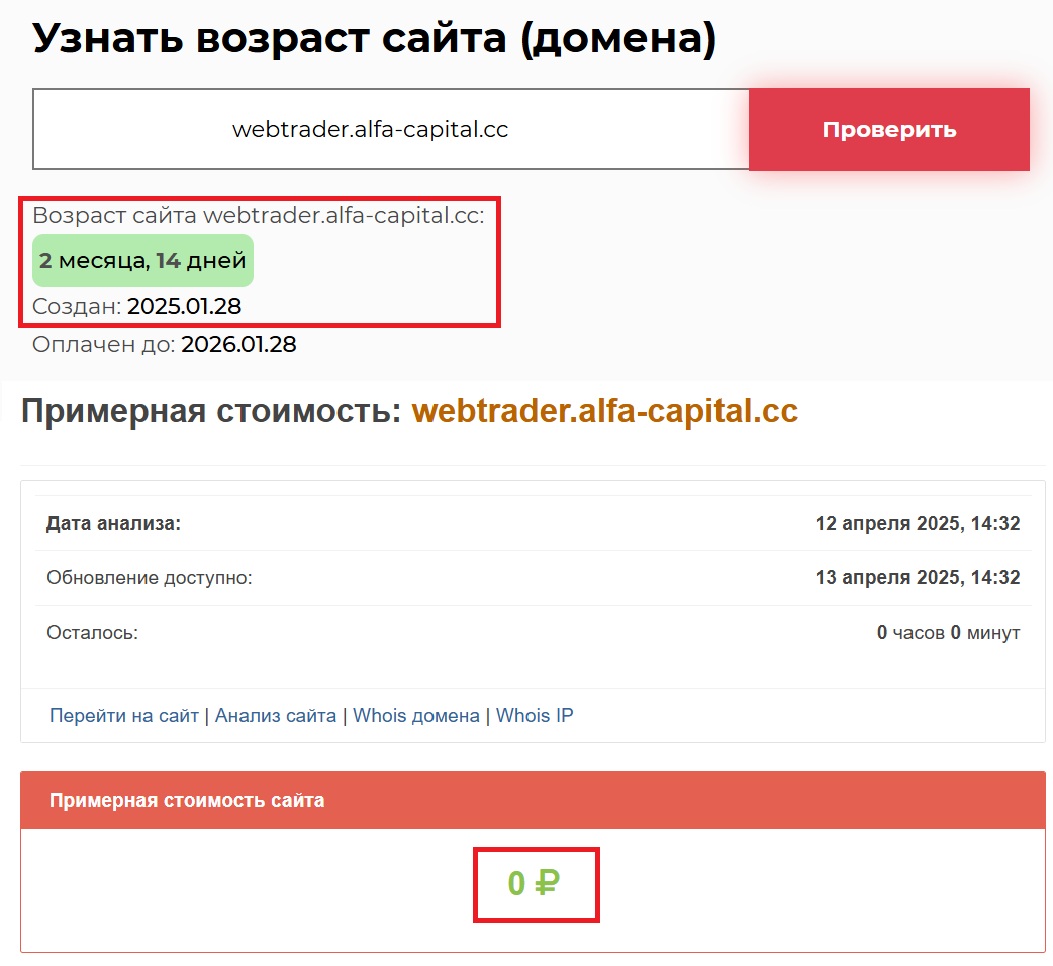Open the Анализ сайта link
The image size is (1053, 966).
click(275, 716)
